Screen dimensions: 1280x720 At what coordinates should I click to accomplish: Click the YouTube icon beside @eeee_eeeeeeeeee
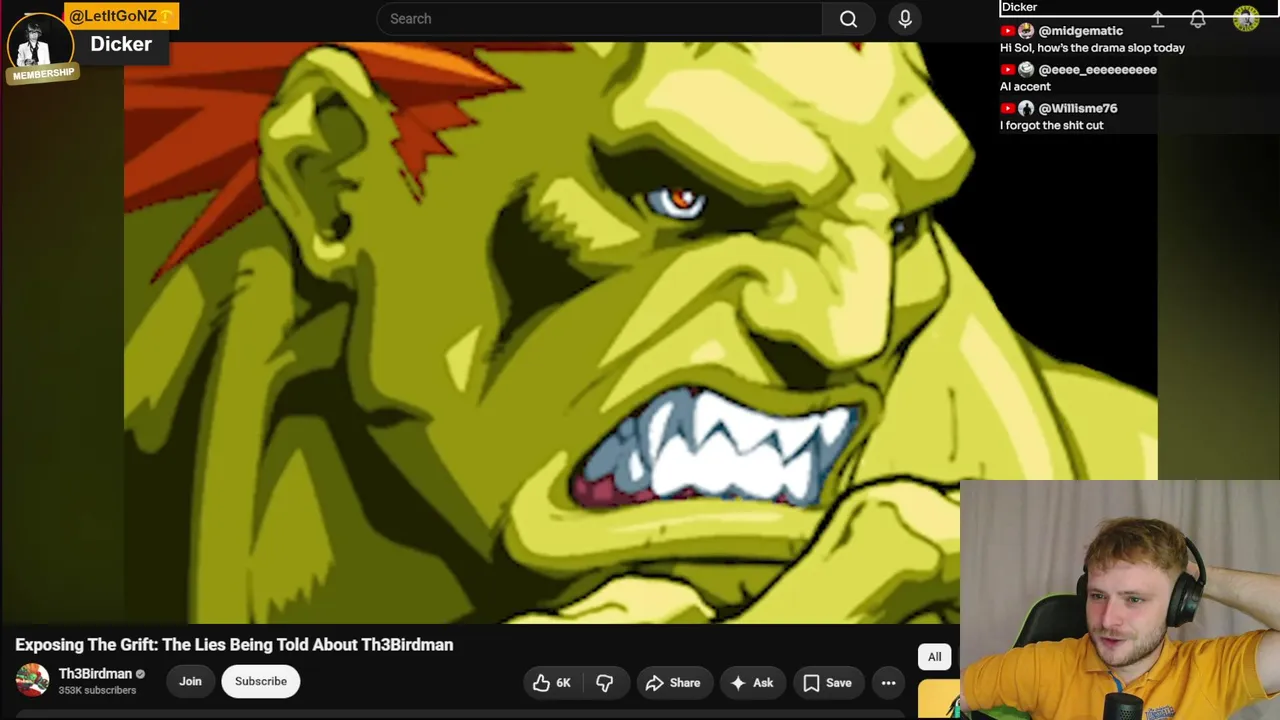coord(1008,70)
